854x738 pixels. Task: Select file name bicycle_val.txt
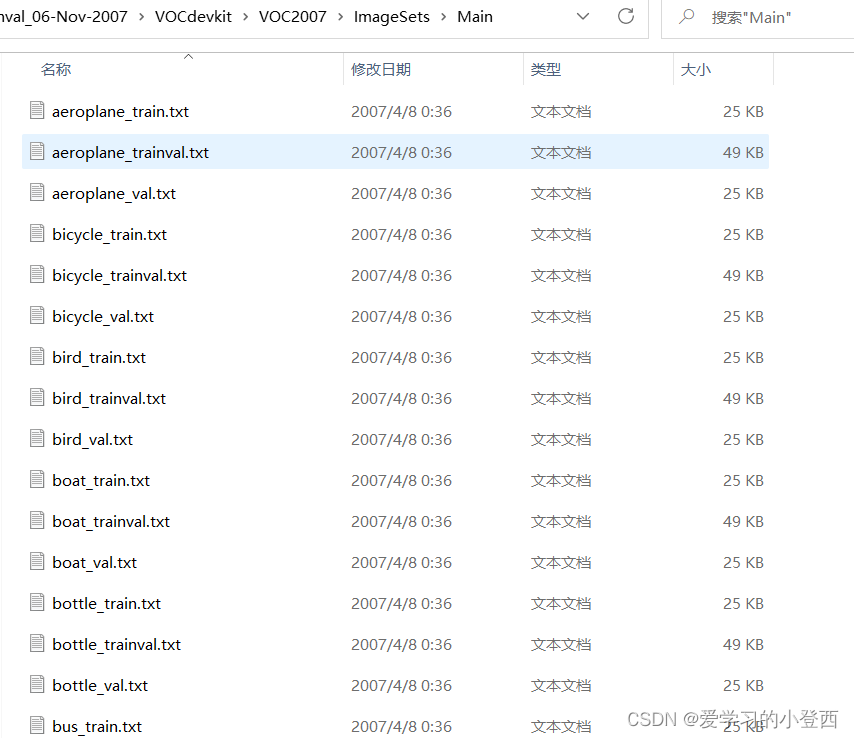tap(103, 316)
